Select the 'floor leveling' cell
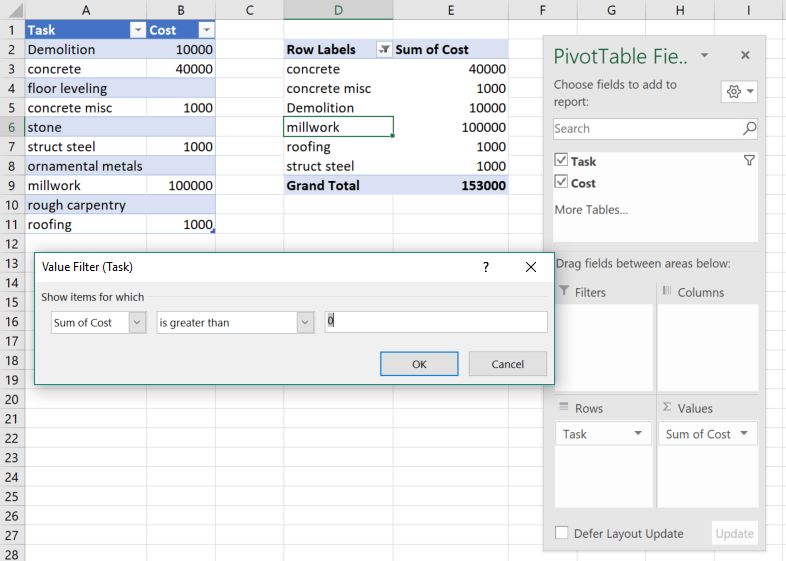This screenshot has width=786, height=561. pyautogui.click(x=86, y=89)
